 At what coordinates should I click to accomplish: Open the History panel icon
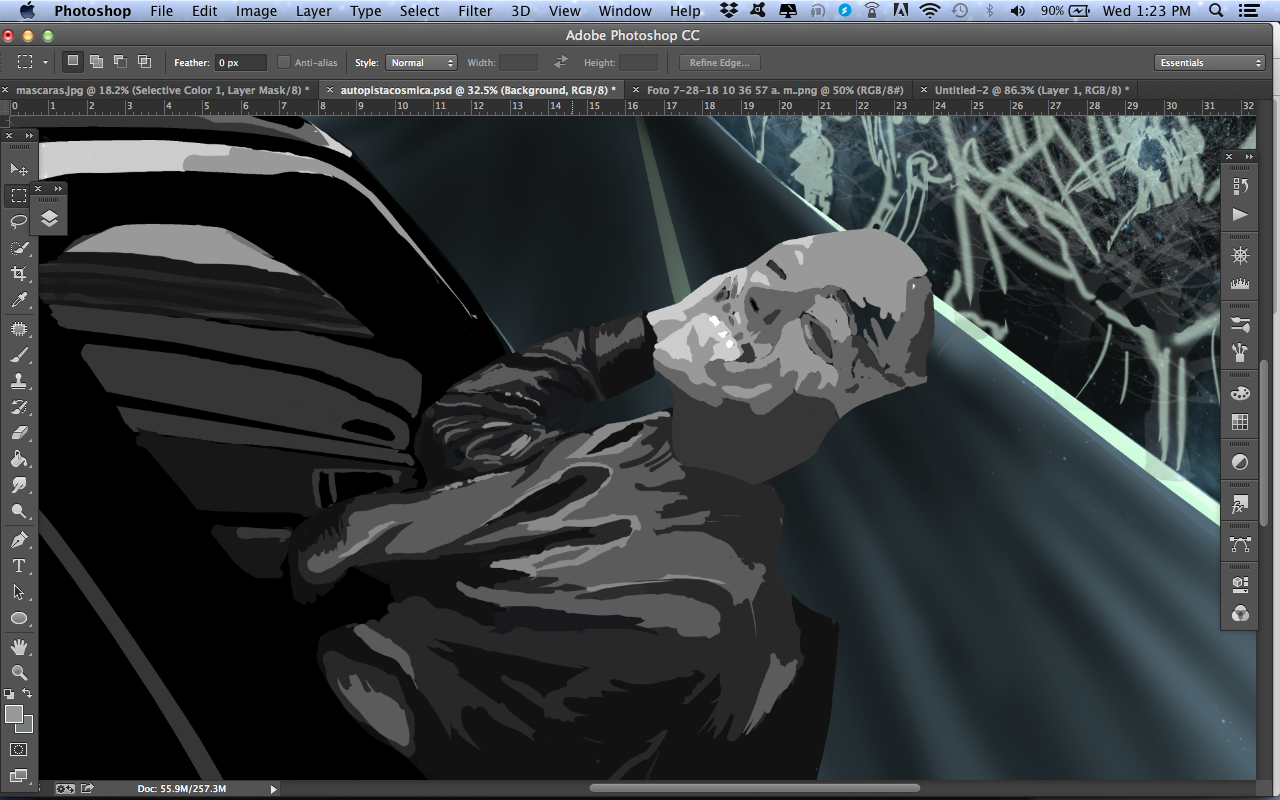point(1240,186)
